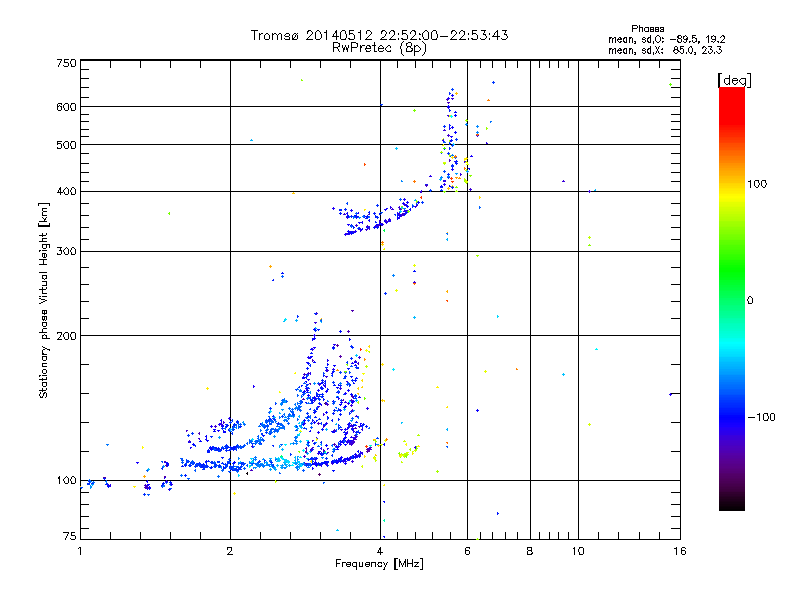Click the 'Stationary phase Virtual Height [km]' axis label

click(44, 301)
